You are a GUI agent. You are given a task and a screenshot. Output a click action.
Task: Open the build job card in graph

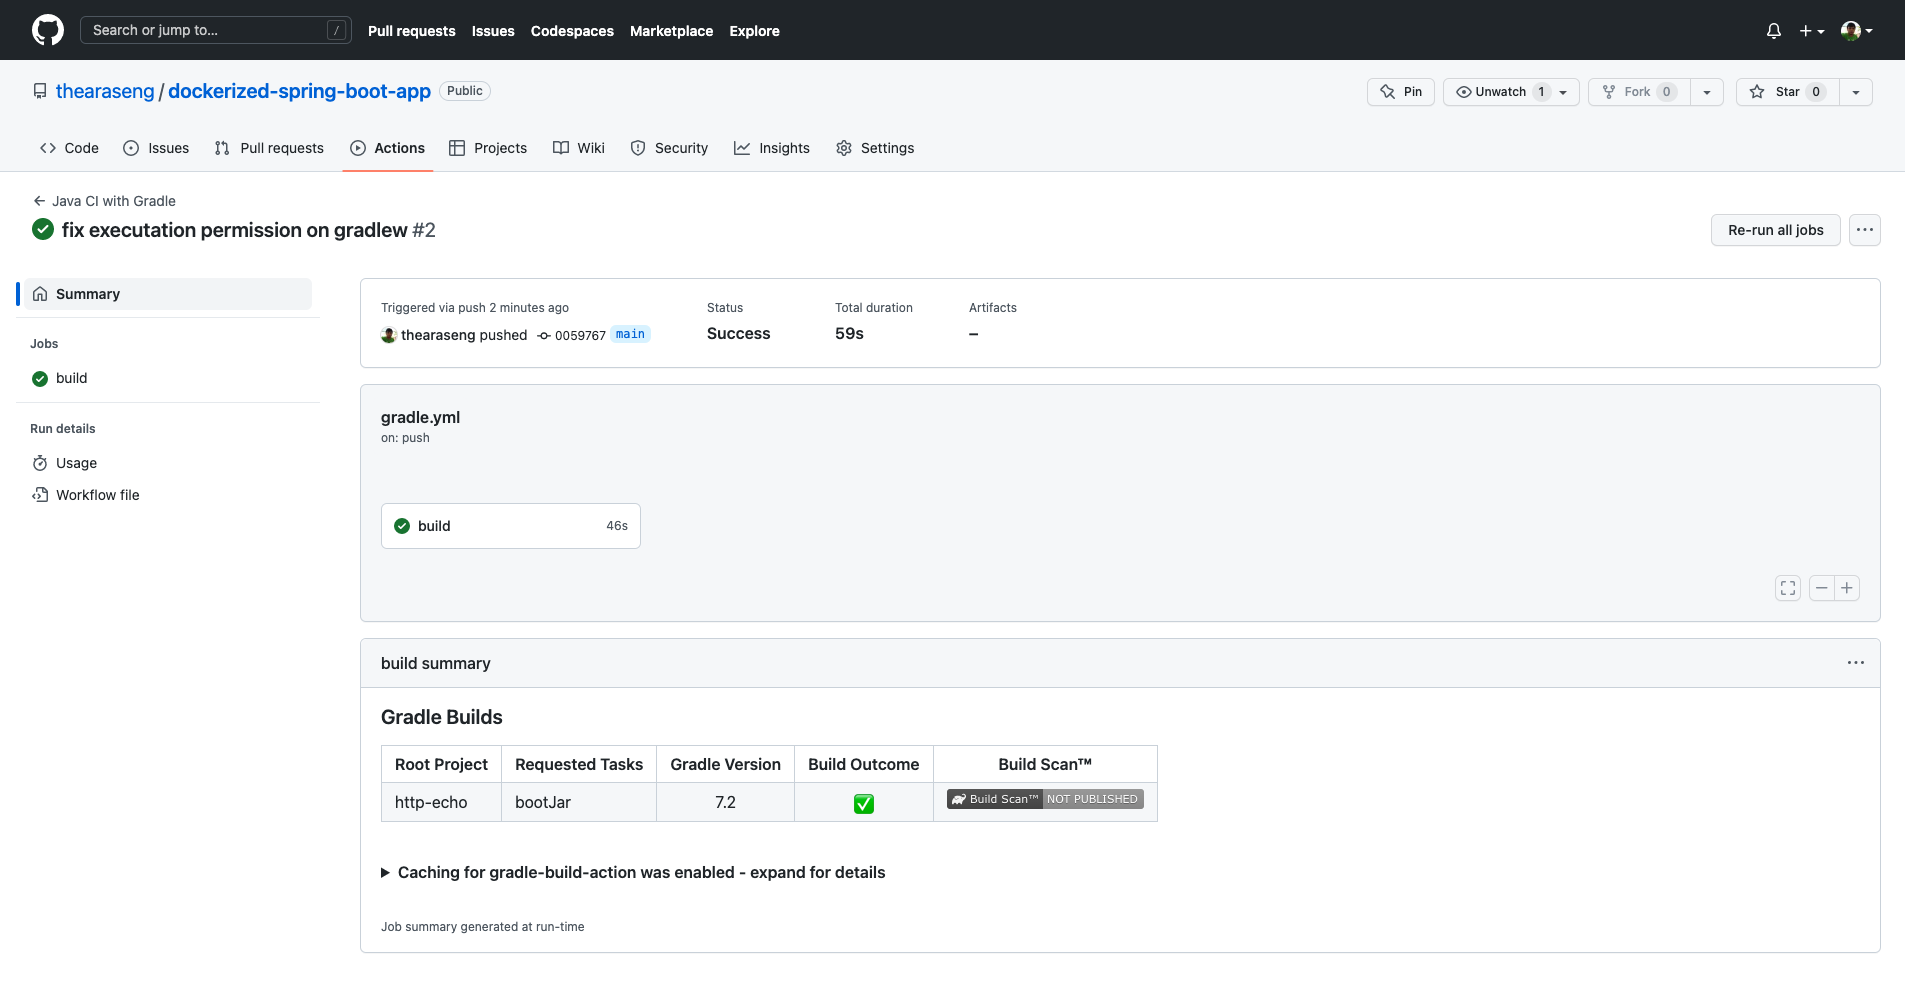(510, 526)
